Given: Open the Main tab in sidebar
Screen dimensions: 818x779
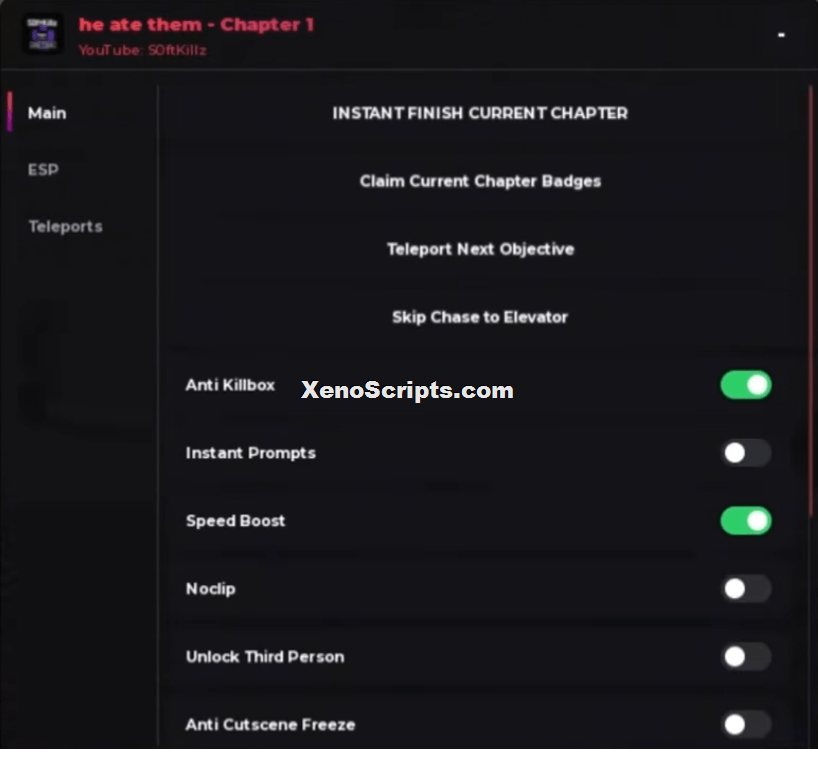Looking at the screenshot, I should pos(47,113).
